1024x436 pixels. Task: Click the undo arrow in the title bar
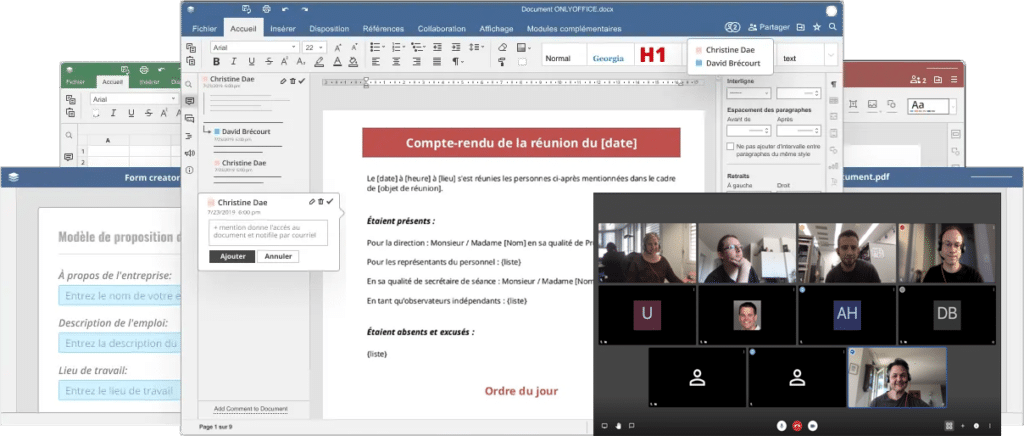click(x=285, y=9)
